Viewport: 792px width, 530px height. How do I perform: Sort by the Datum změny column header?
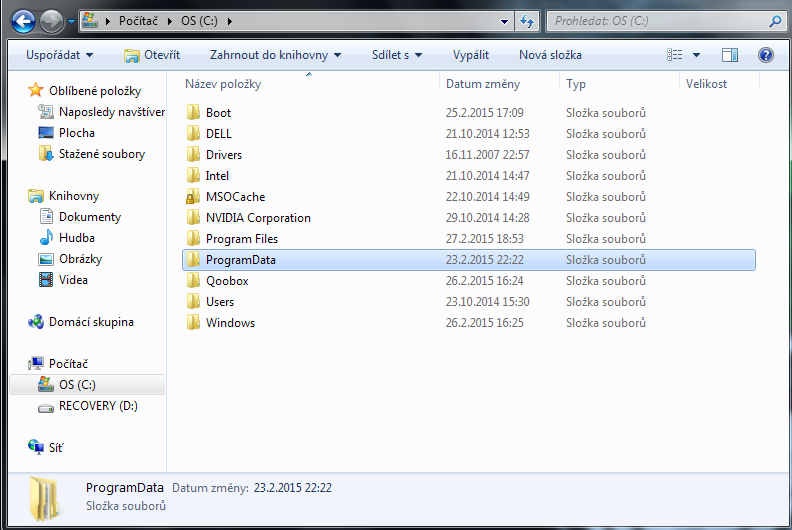pos(500,84)
